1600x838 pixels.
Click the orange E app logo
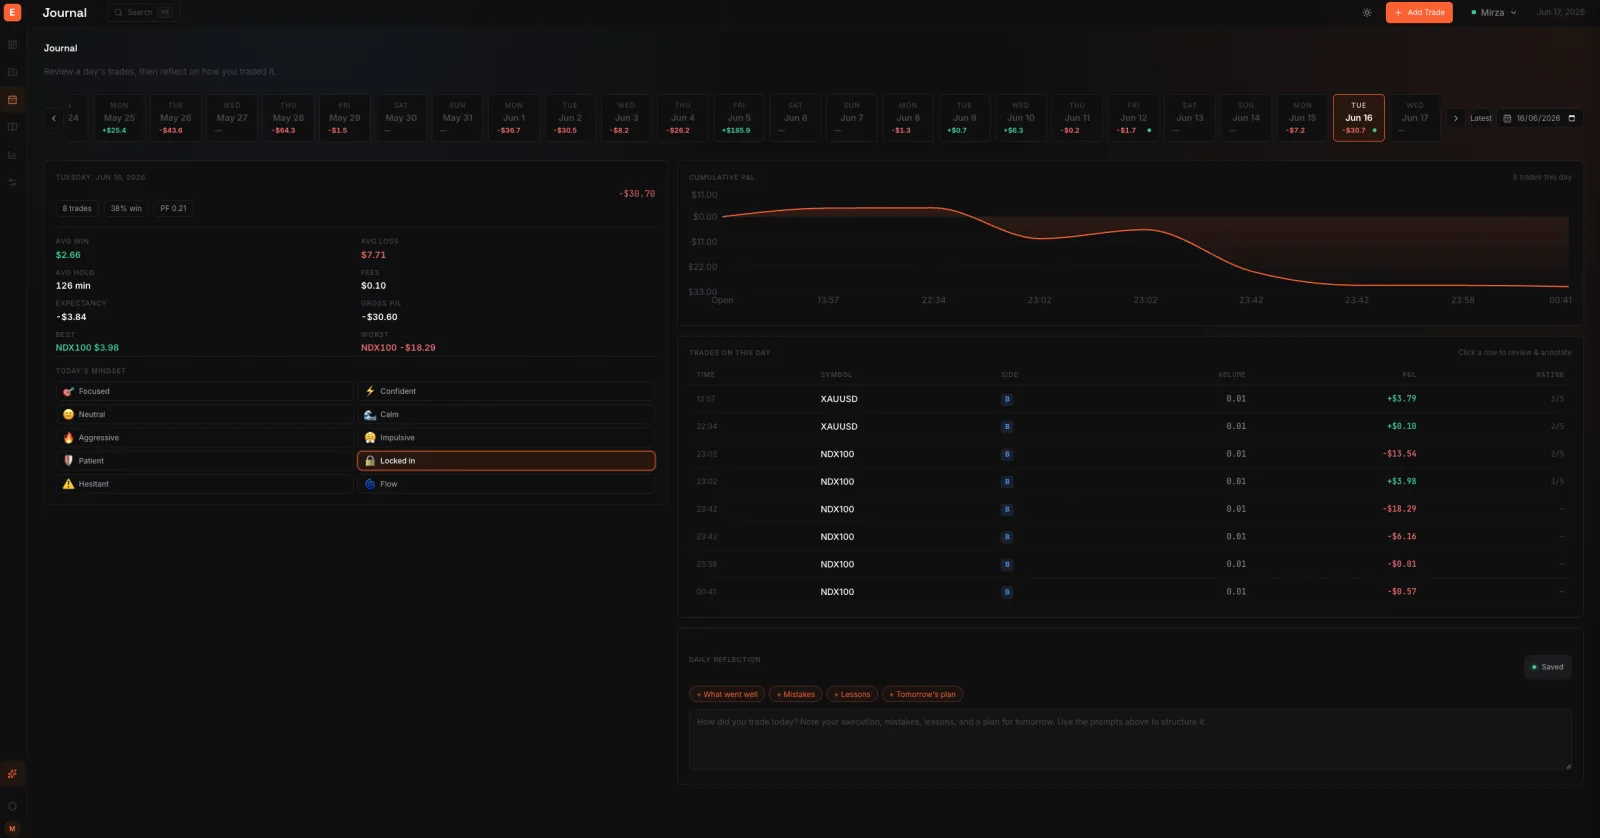12,12
